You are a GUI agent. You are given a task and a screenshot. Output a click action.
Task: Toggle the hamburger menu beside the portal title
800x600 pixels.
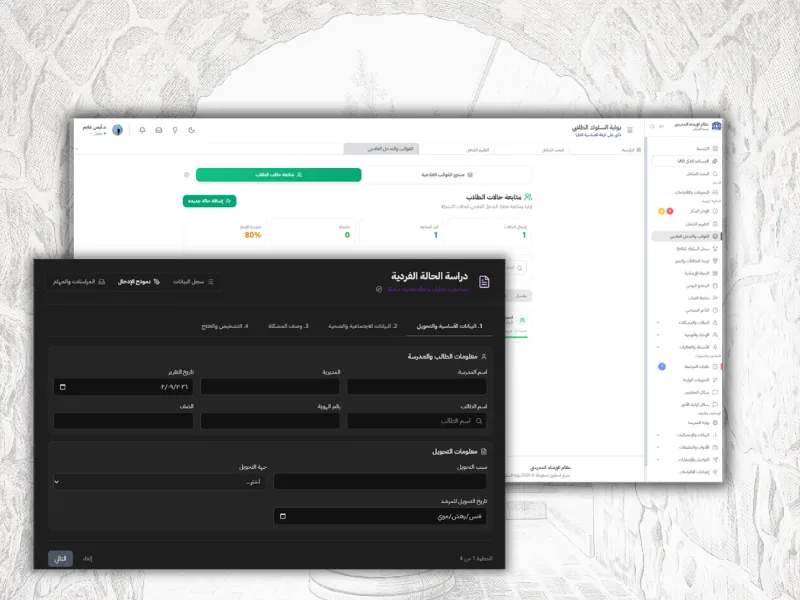(630, 130)
